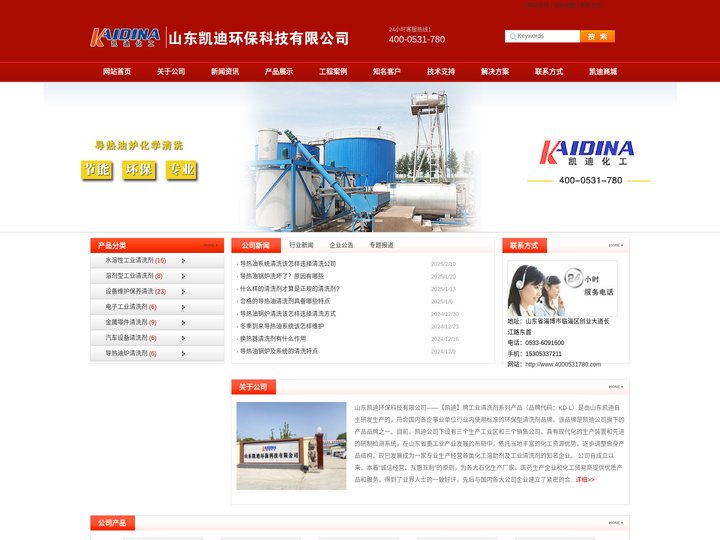The height and width of the screenshot is (540, 720).
Task: Open the 解决方案 navigation item
Action: pos(495,72)
